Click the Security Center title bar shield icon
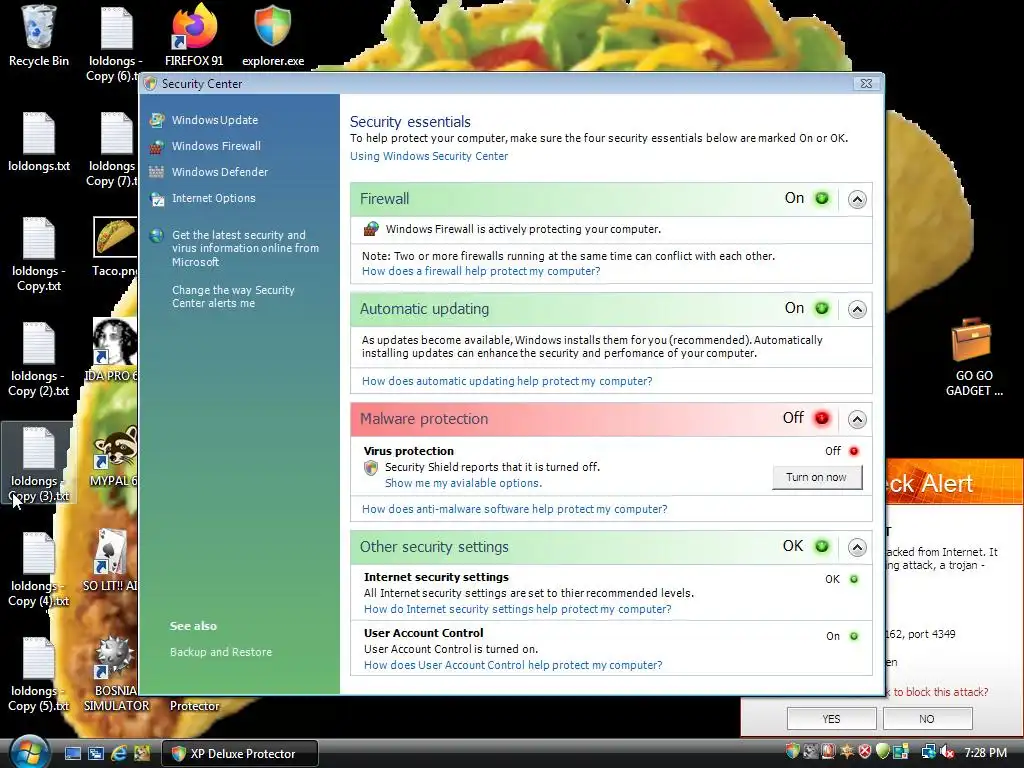Image resolution: width=1024 pixels, height=768 pixels. pos(150,84)
